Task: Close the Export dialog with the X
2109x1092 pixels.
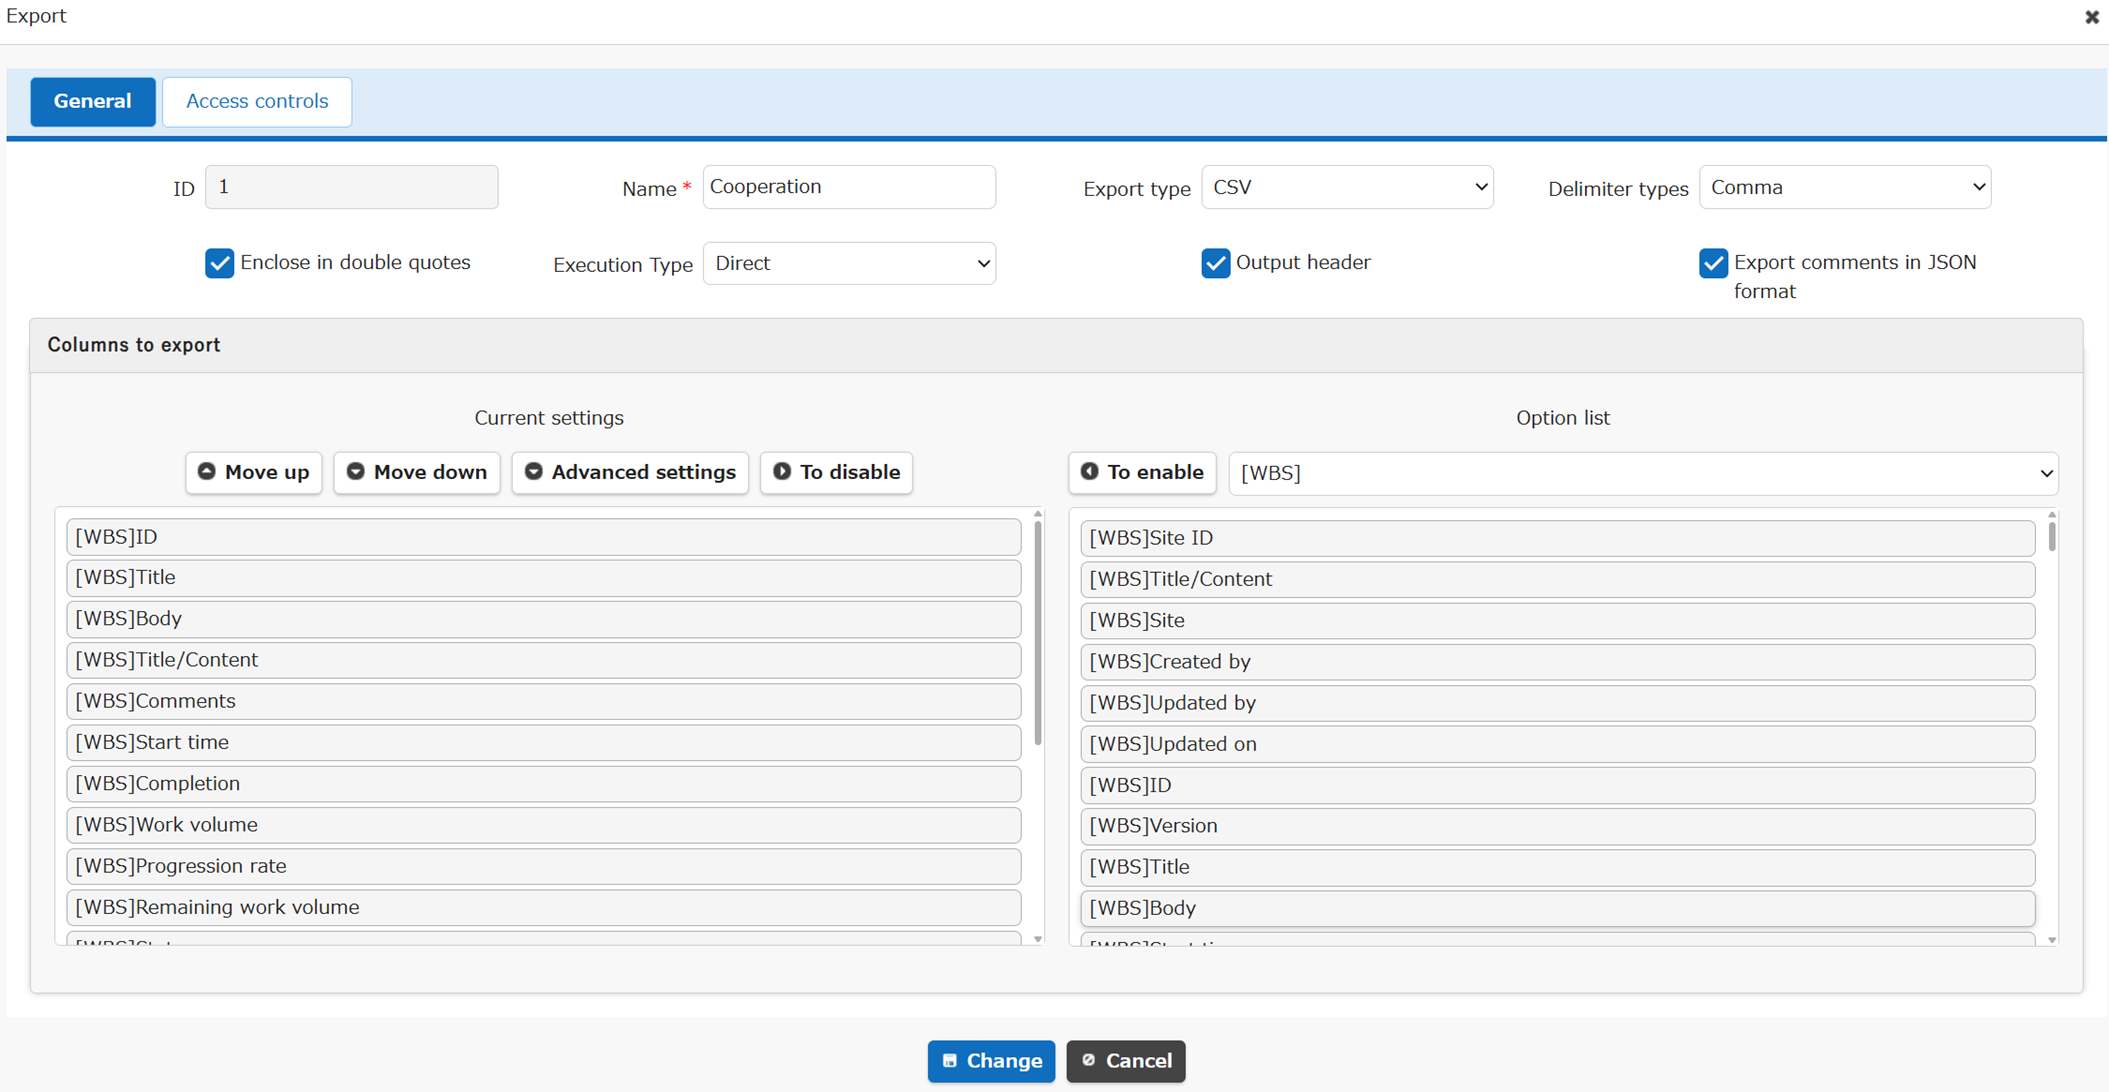Action: pyautogui.click(x=2091, y=17)
